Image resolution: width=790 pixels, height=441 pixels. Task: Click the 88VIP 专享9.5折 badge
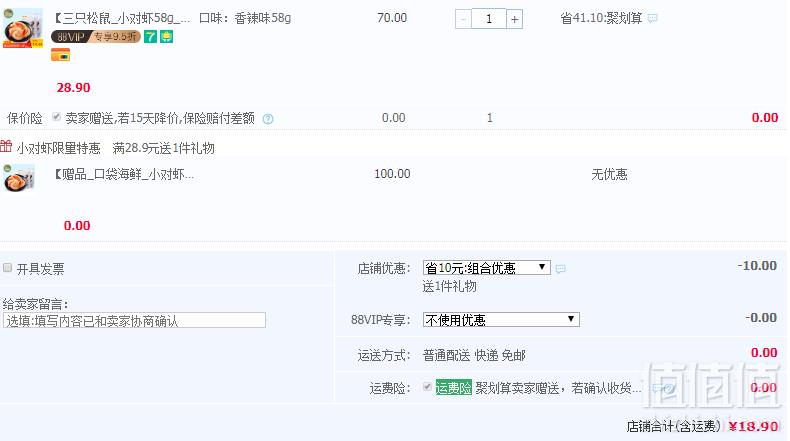(x=96, y=37)
